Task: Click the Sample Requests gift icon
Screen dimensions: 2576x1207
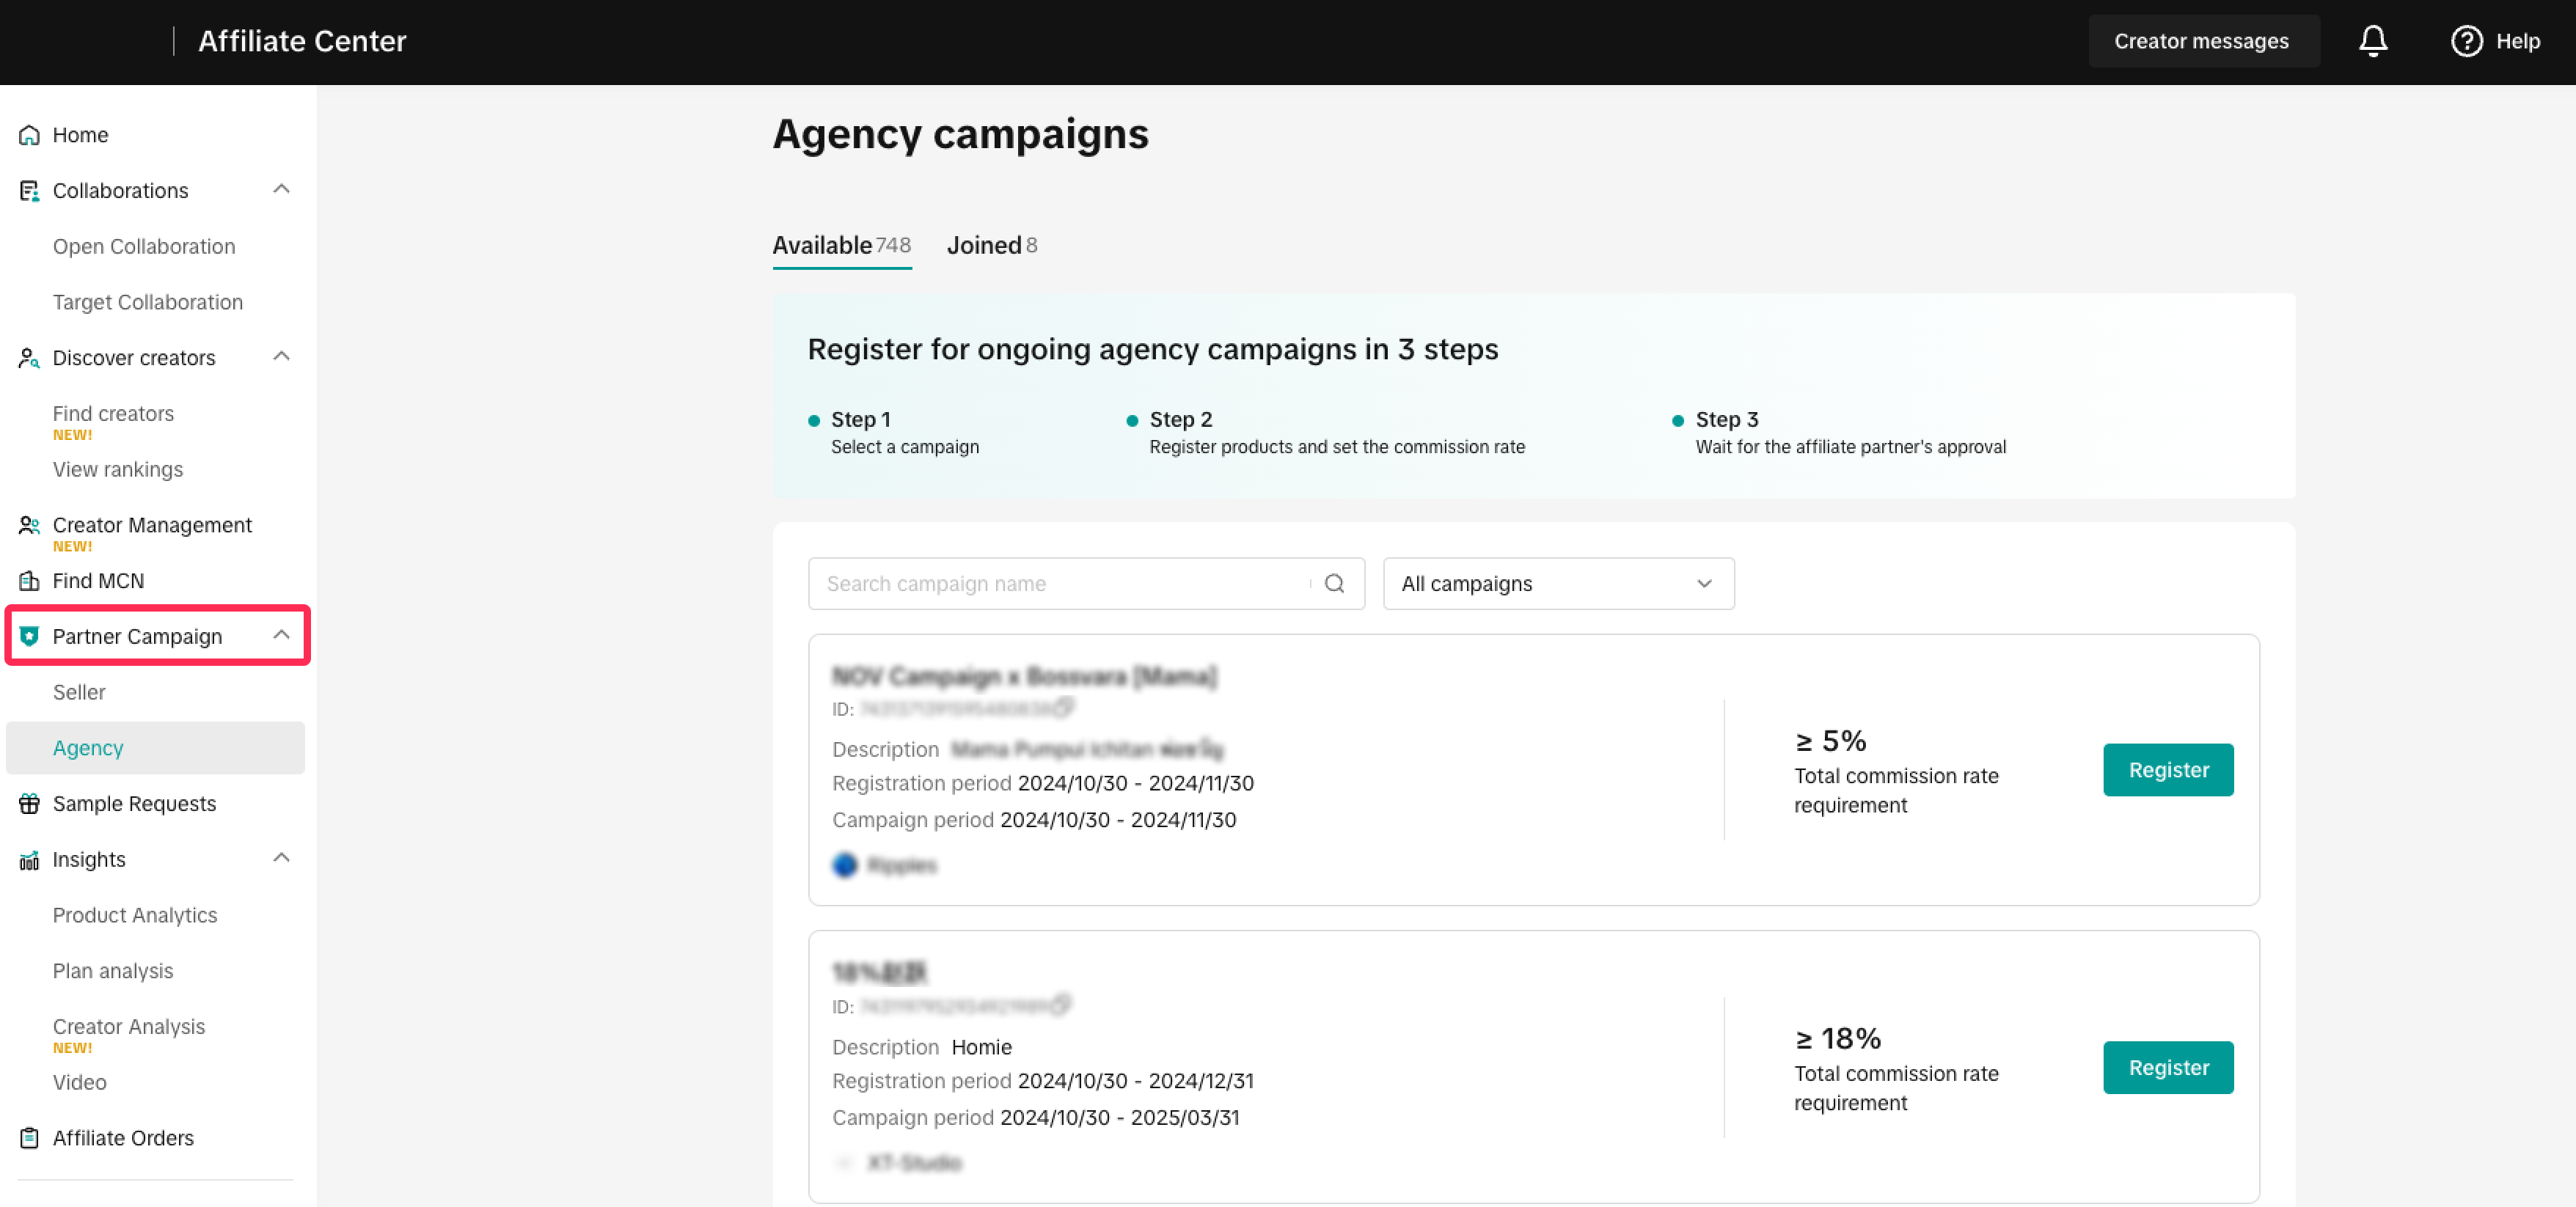Action: 29,803
